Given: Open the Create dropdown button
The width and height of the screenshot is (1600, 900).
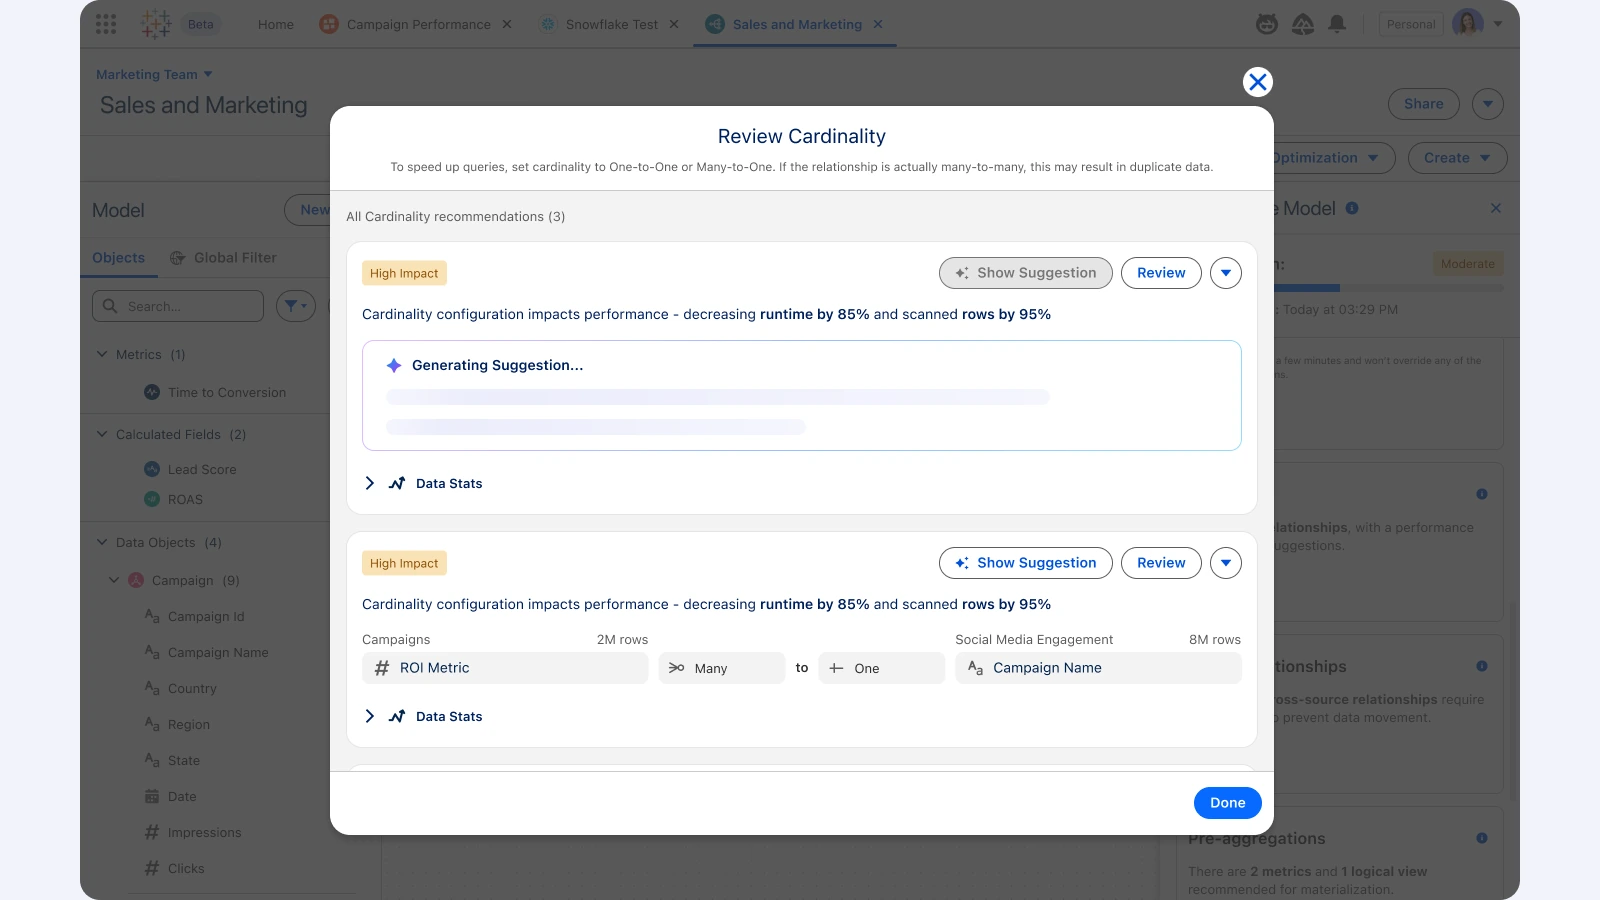Looking at the screenshot, I should click(x=1457, y=158).
